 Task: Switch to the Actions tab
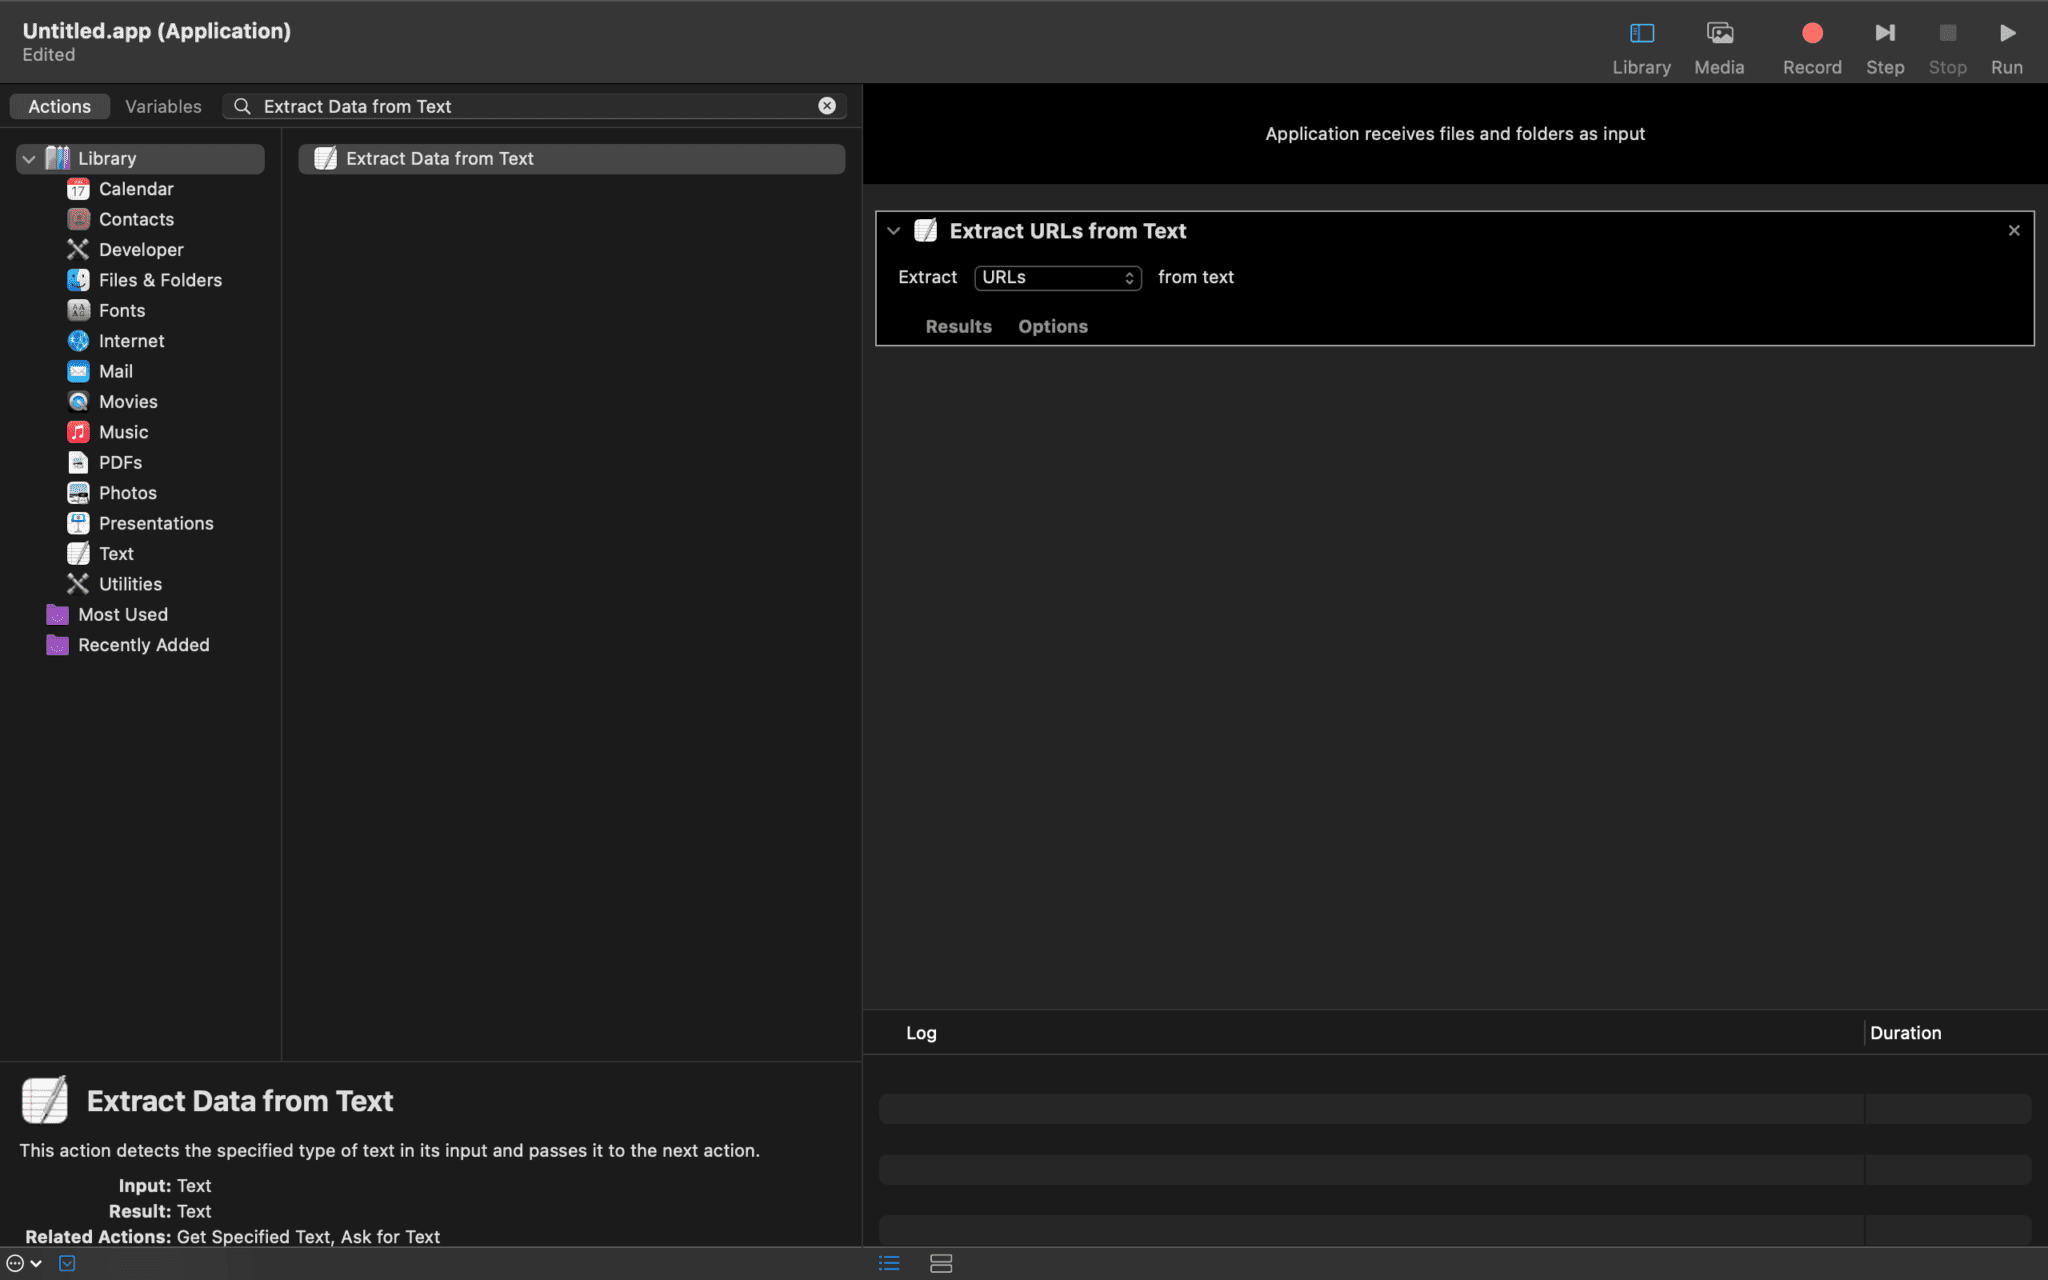59,106
